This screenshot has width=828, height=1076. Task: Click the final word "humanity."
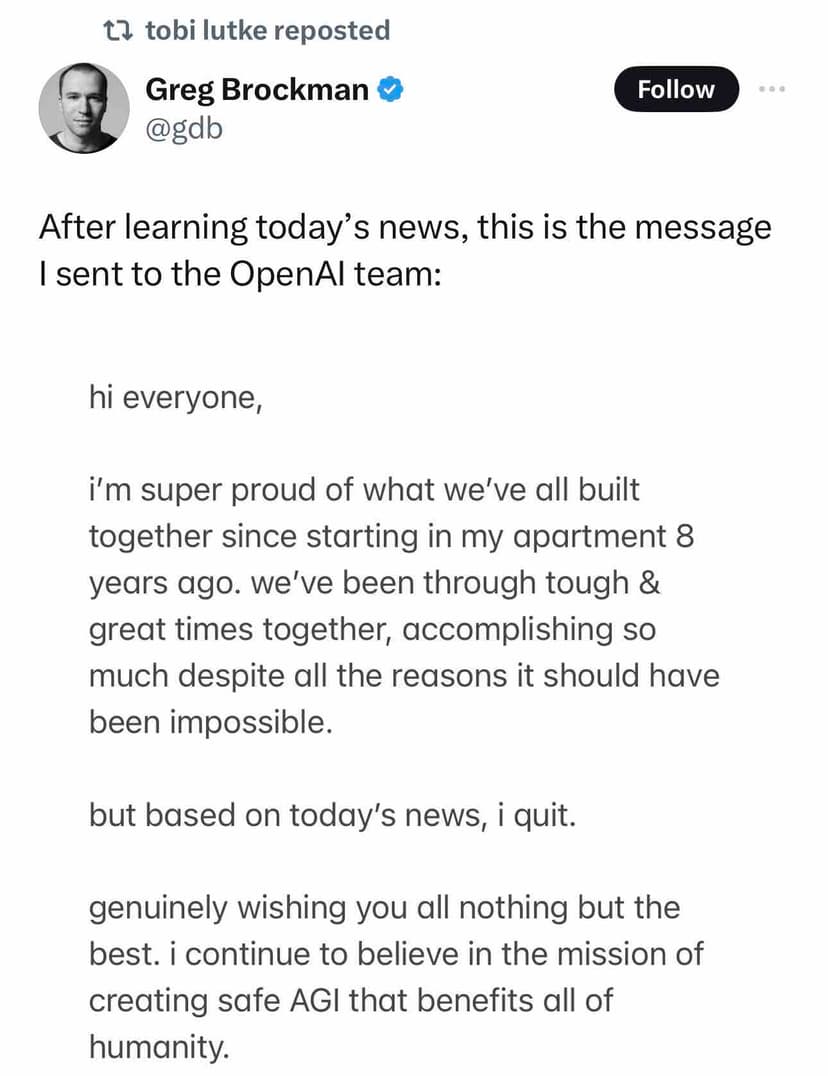(159, 1046)
